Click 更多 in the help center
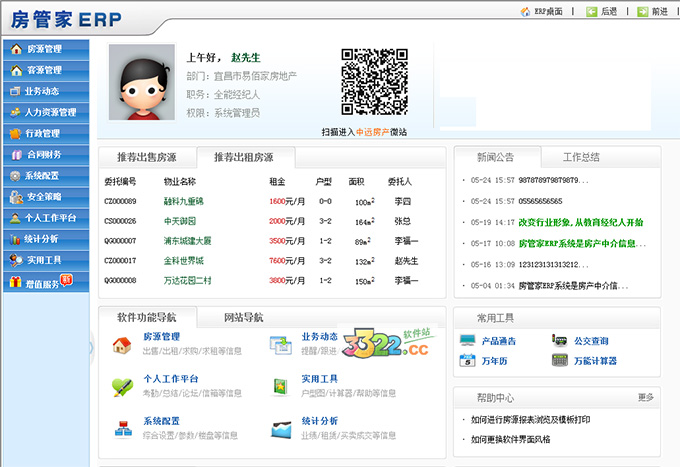This screenshot has width=680, height=467. point(646,397)
